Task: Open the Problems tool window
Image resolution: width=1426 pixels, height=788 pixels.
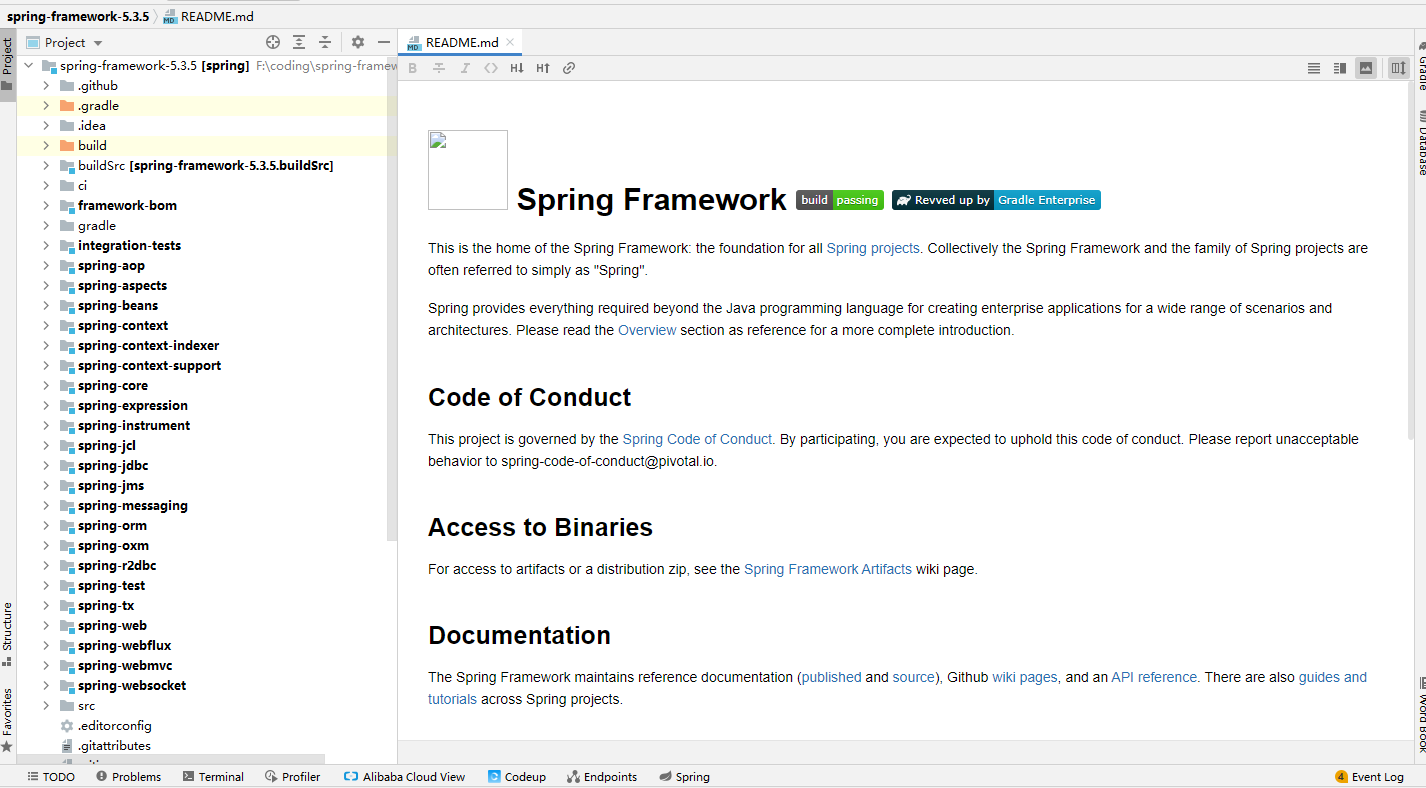Action: pos(128,777)
